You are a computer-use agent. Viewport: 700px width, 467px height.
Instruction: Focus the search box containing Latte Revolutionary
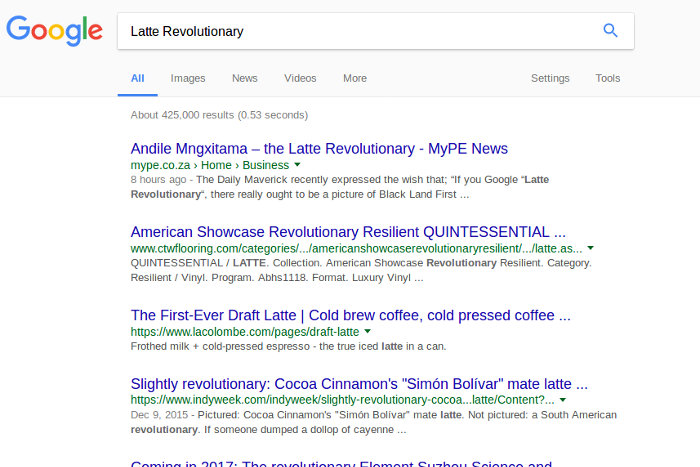[x=375, y=31]
